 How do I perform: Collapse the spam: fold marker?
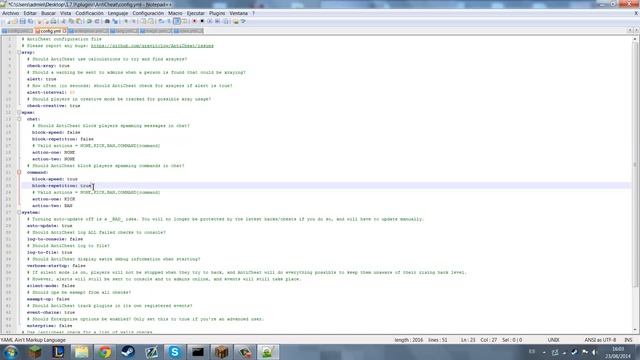pos(19,112)
